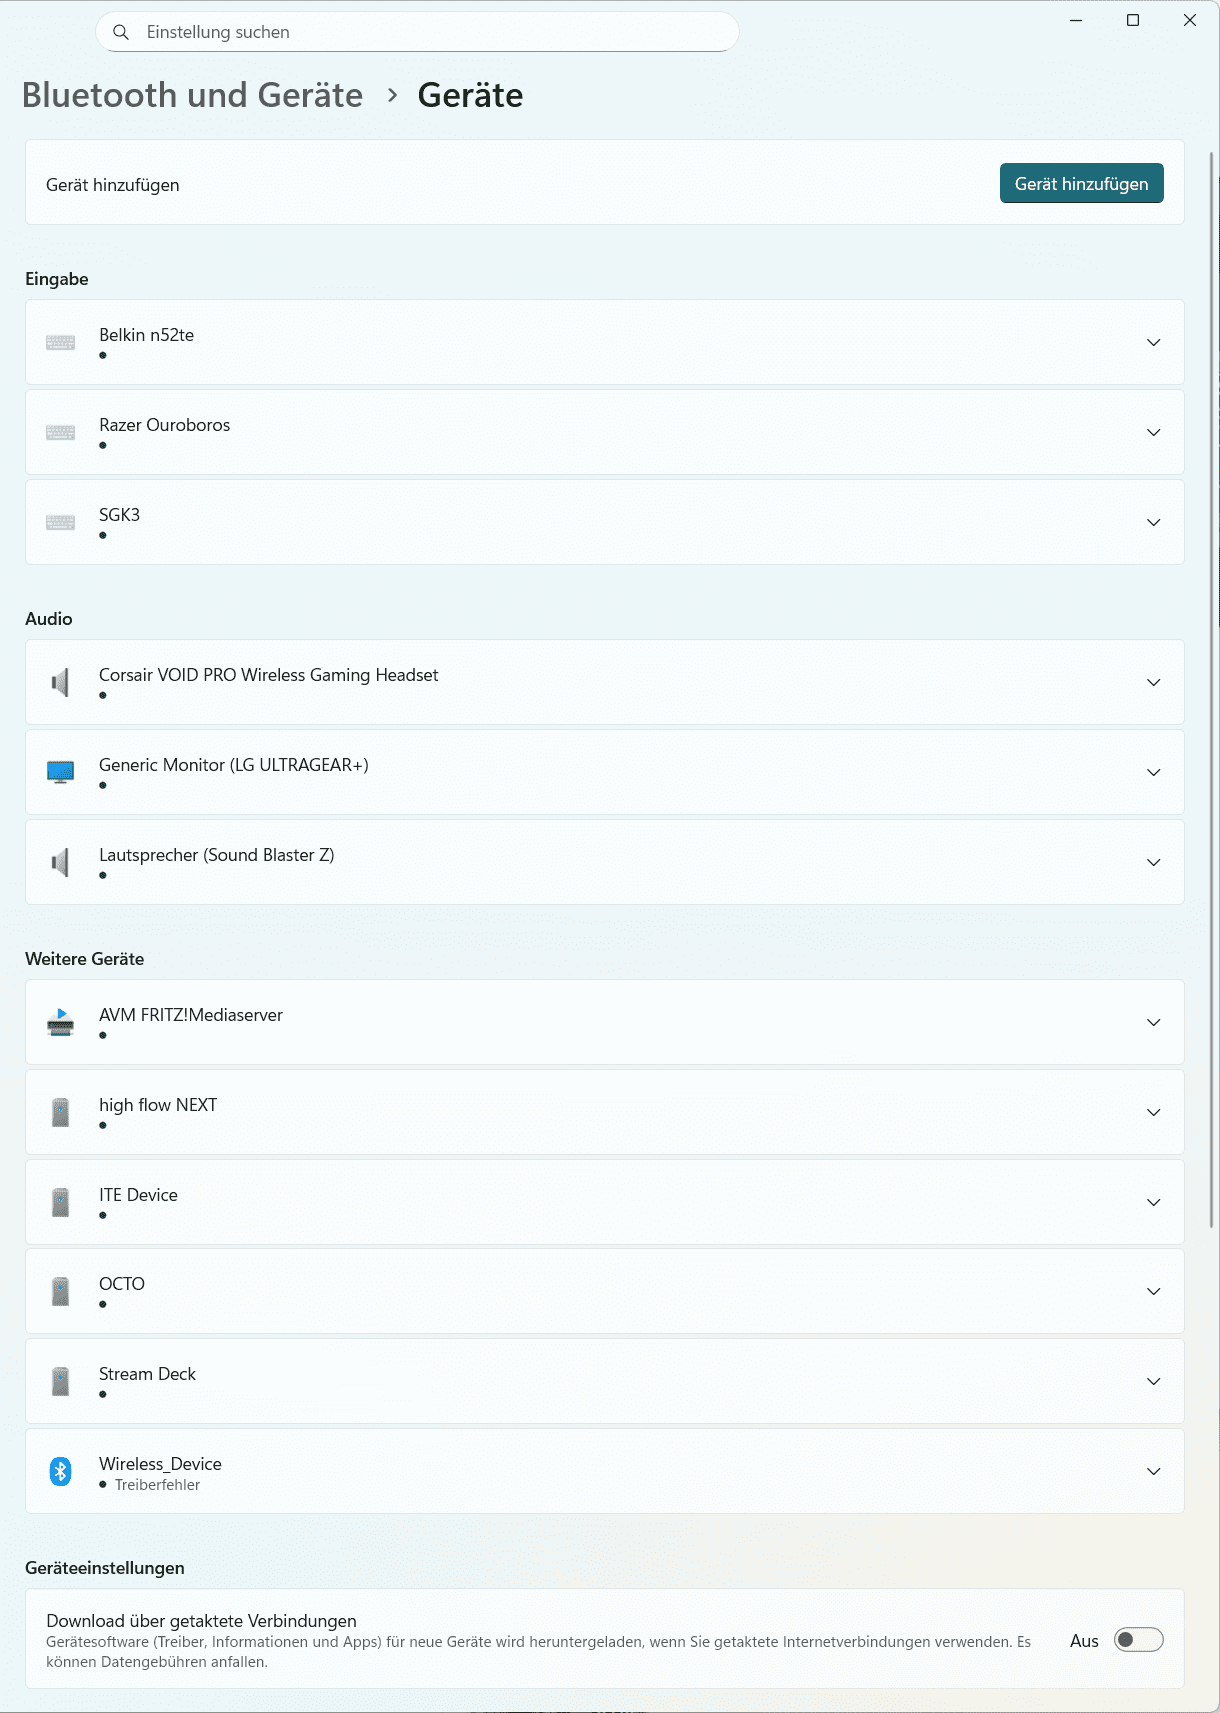Toggle Download über getaktete Verbindungen switch
Viewport: 1220px width, 1713px height.
click(1138, 1640)
